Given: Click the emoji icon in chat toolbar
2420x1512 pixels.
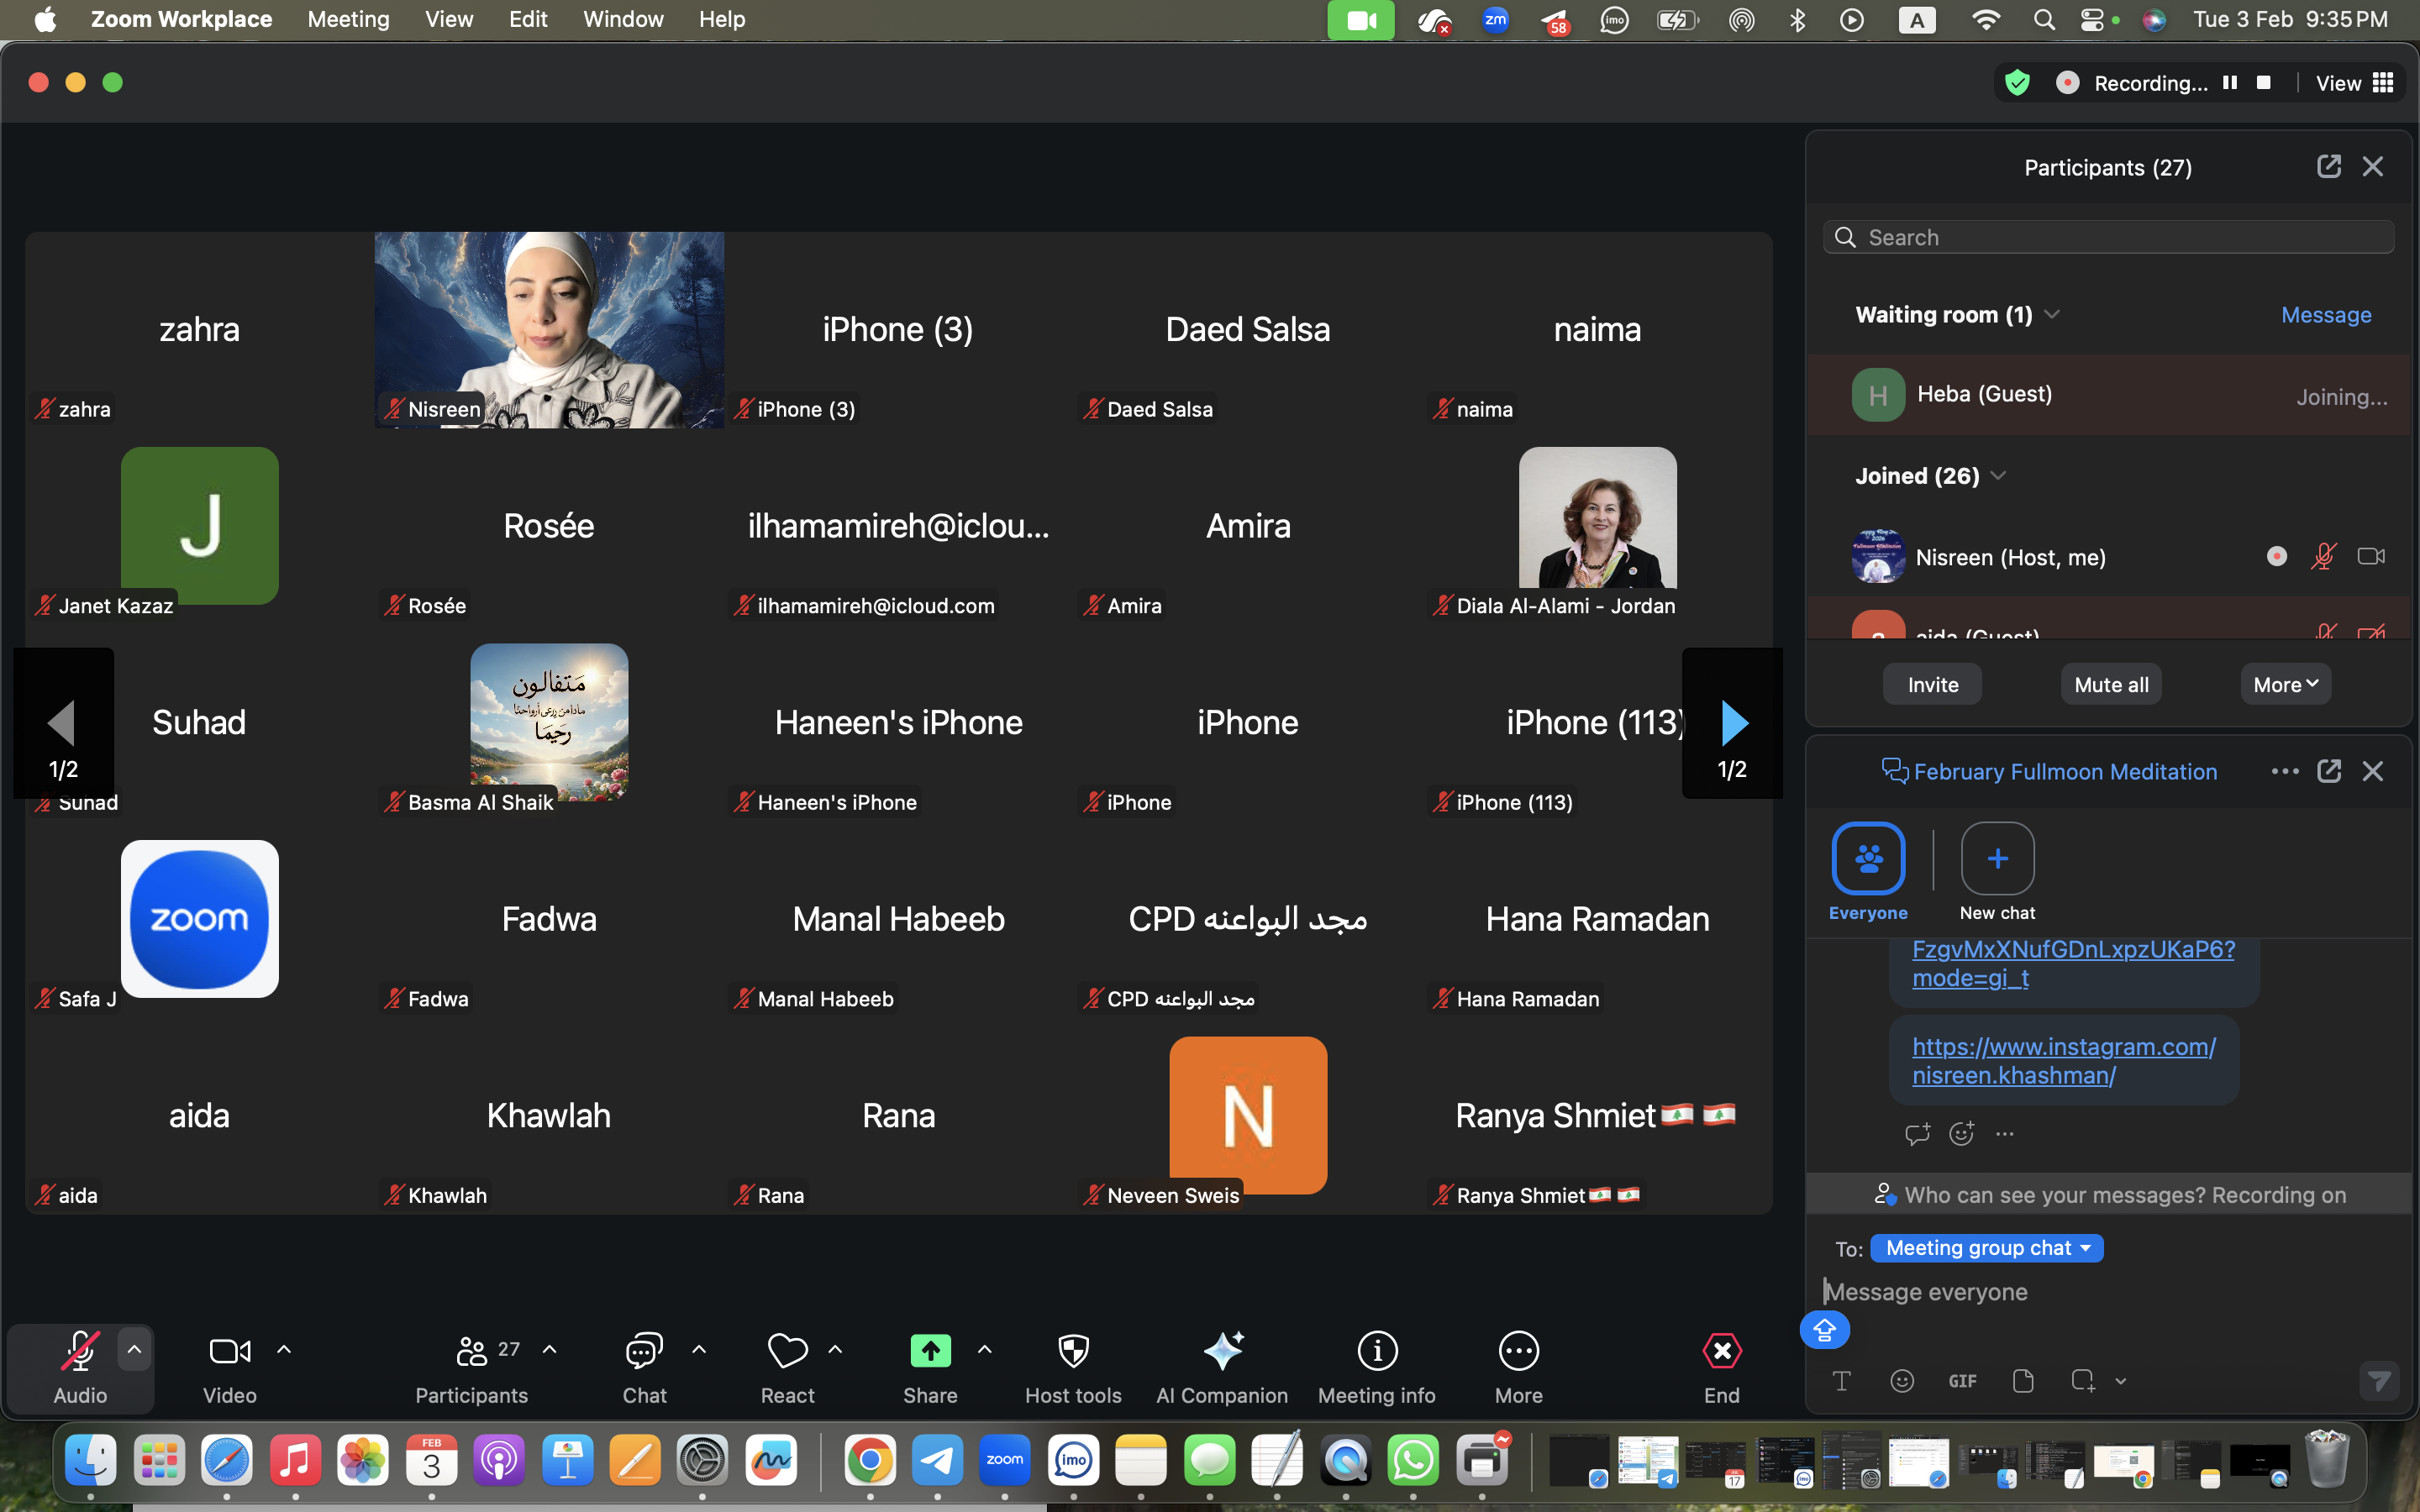Looking at the screenshot, I should click(x=1902, y=1381).
